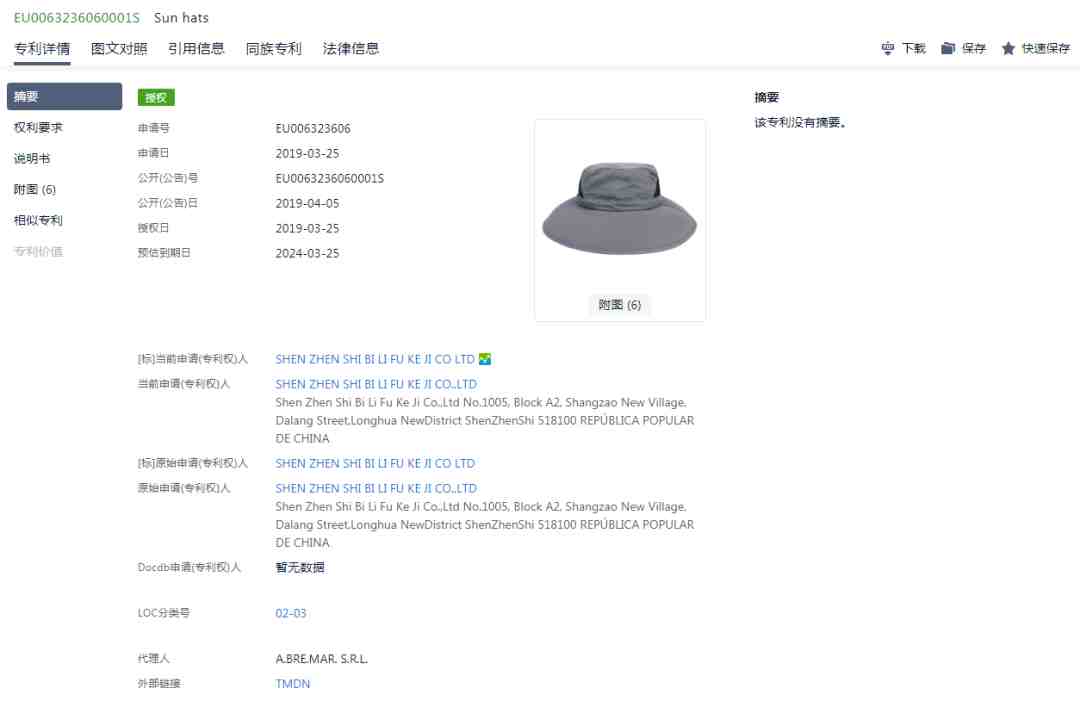Click the [标]原始申请(专利权)人 company link
Image resolution: width=1080 pixels, height=707 pixels.
click(x=375, y=464)
